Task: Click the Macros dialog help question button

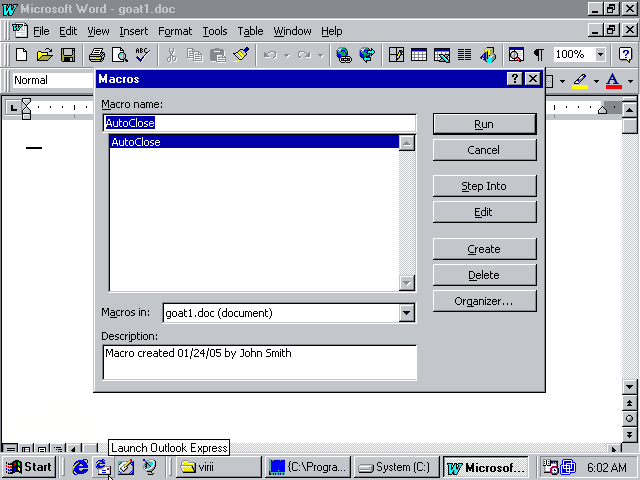Action: click(515, 78)
